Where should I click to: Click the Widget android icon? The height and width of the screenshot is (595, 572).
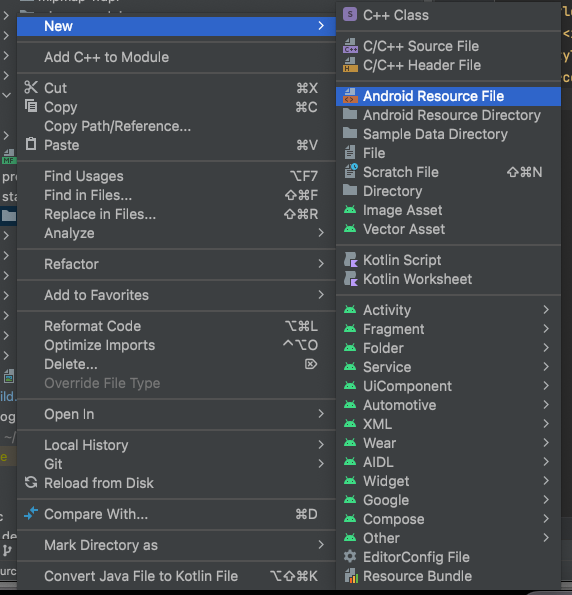350,480
